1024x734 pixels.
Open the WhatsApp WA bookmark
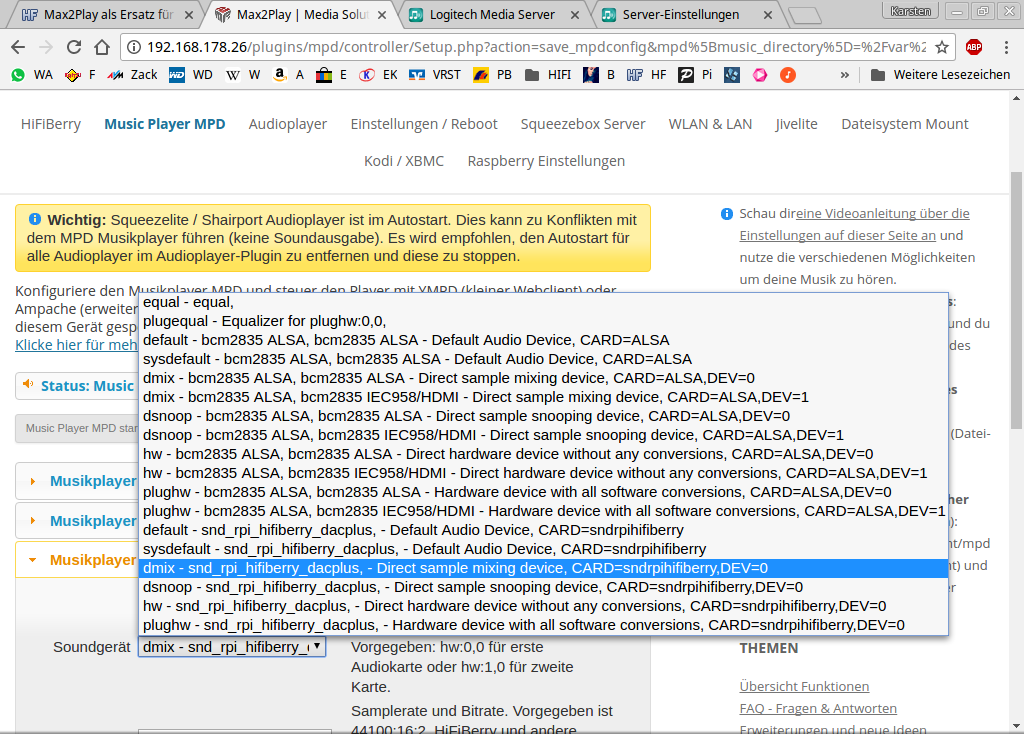click(32, 75)
